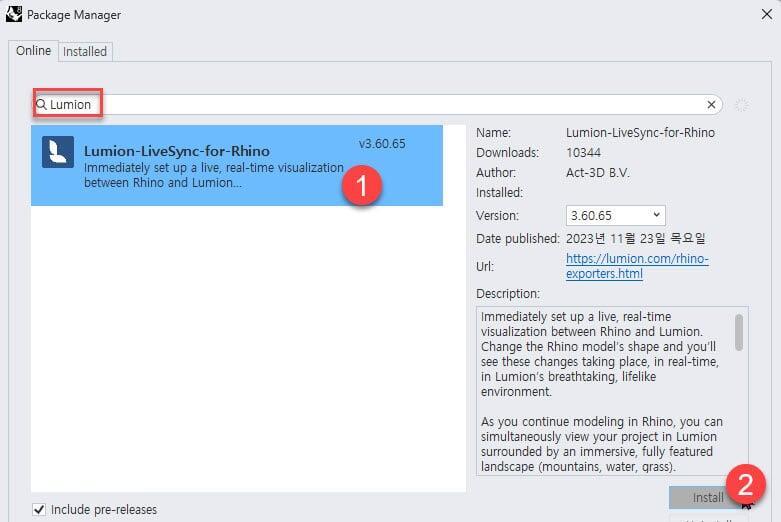Image resolution: width=781 pixels, height=522 pixels.
Task: Click the Description: label
Action: [x=508, y=294]
